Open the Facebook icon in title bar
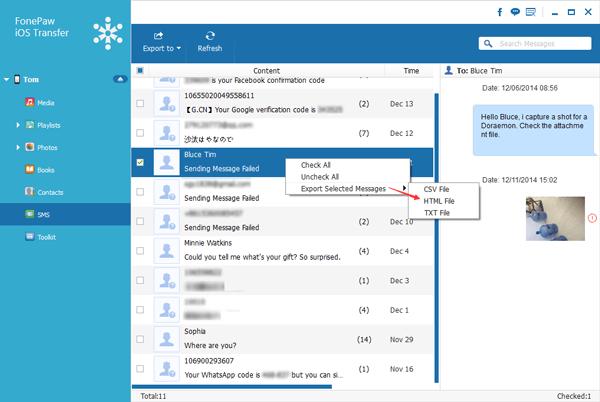Image resolution: width=600 pixels, height=402 pixels. point(500,12)
